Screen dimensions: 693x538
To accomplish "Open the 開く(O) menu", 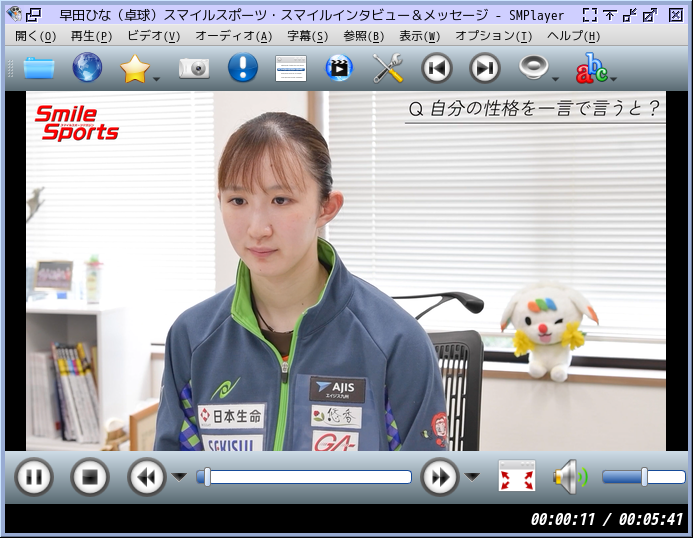I will click(x=35, y=36).
